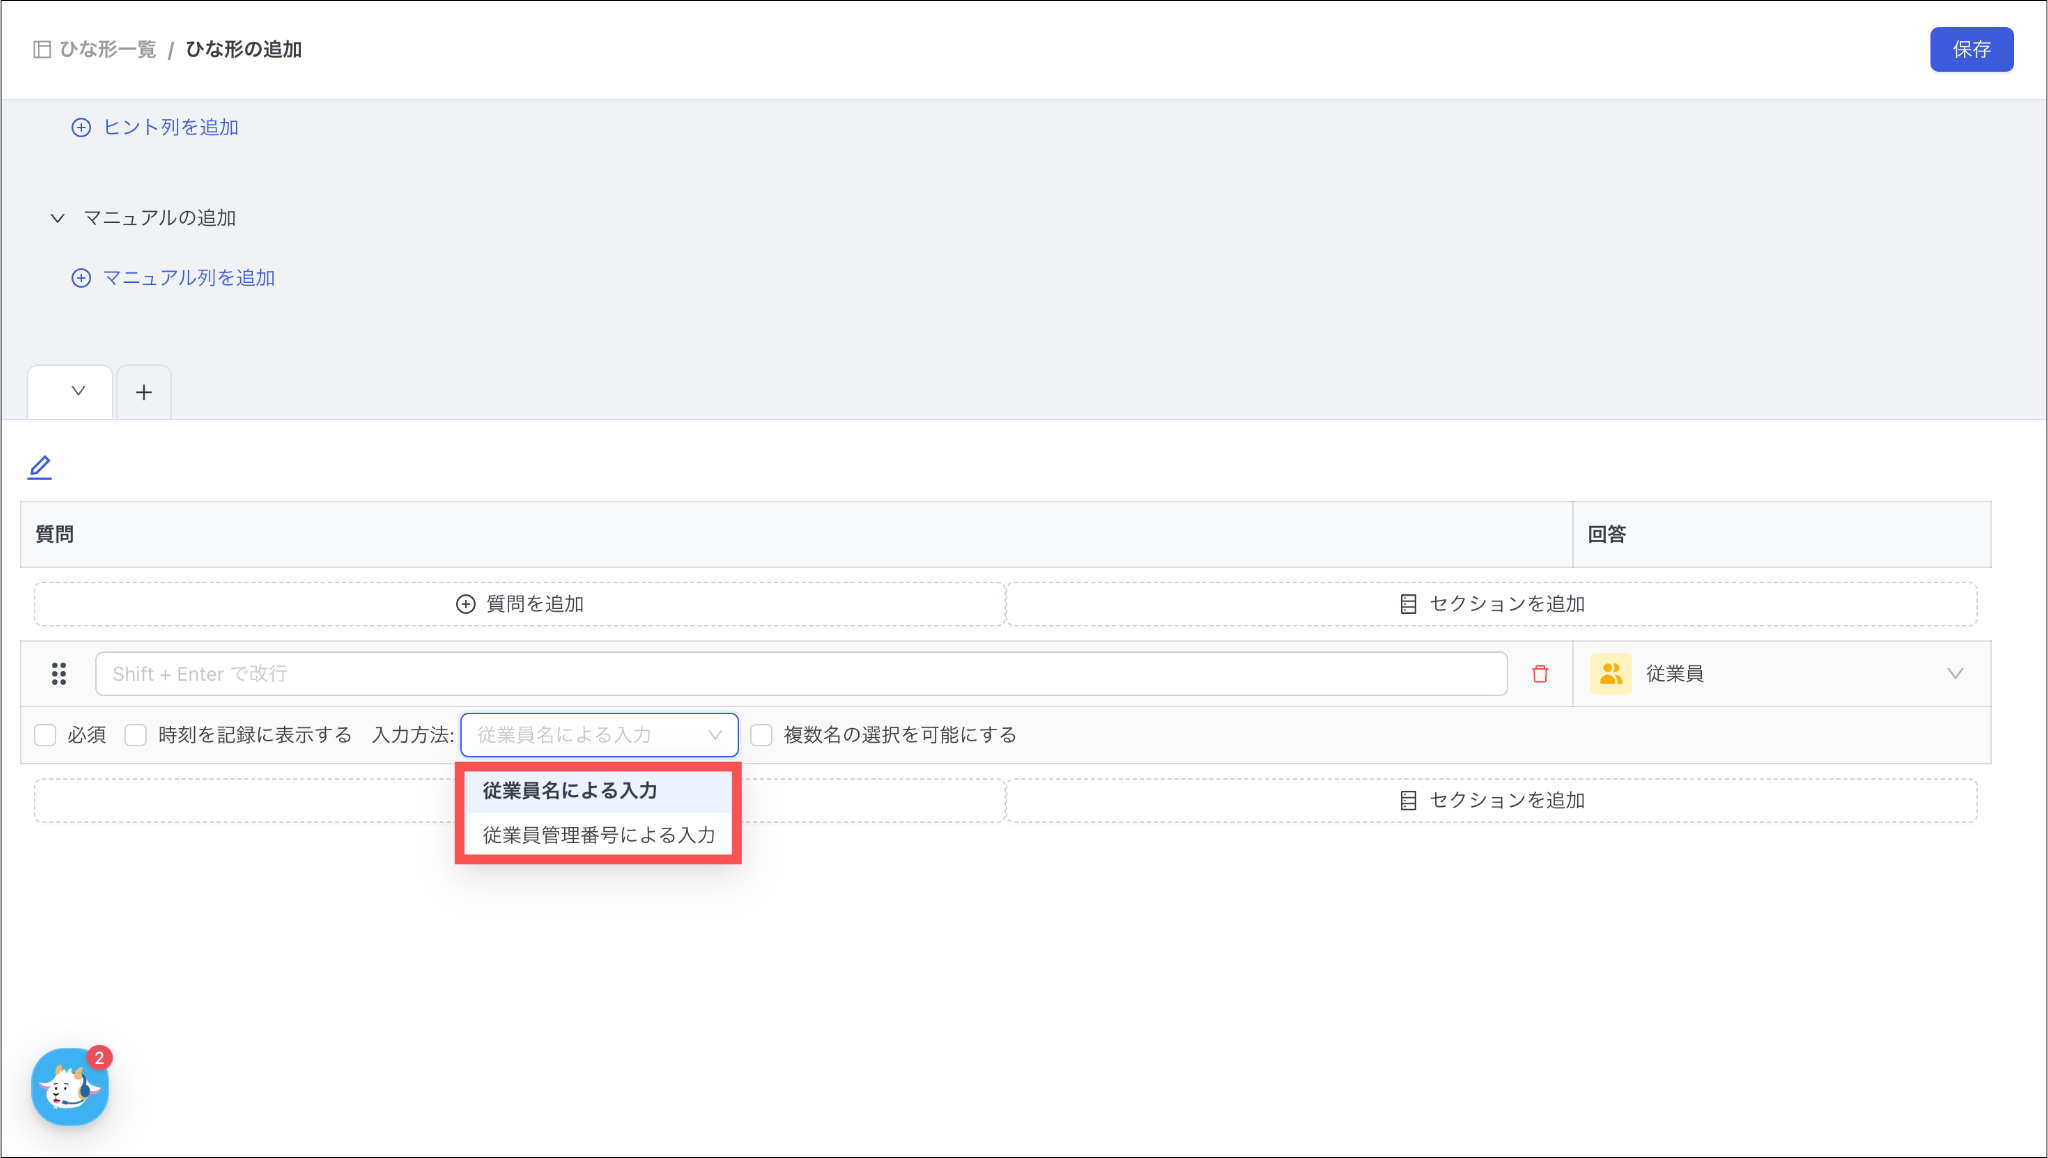Enable the 必須 checkbox
Image resolution: width=2048 pixels, height=1158 pixels.
(x=45, y=736)
